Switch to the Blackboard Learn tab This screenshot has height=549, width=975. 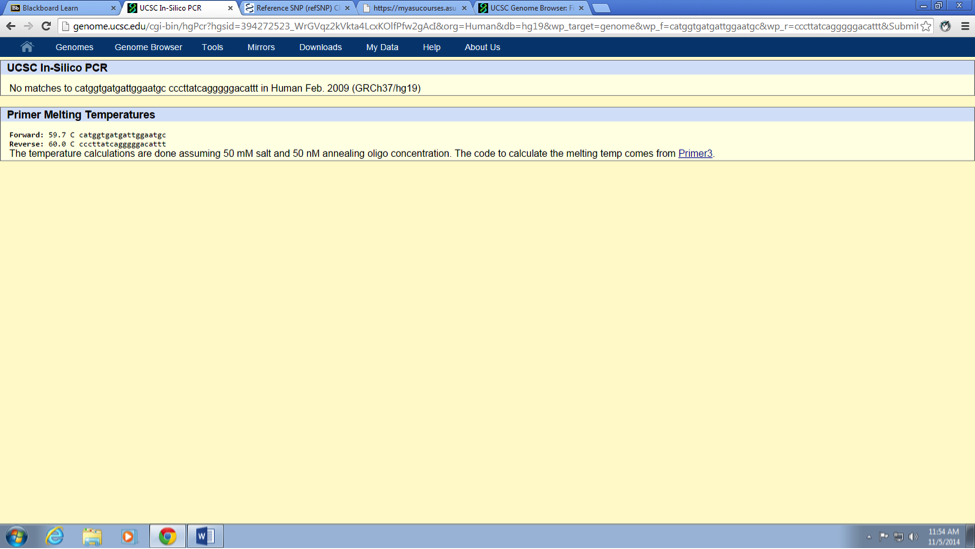point(58,8)
